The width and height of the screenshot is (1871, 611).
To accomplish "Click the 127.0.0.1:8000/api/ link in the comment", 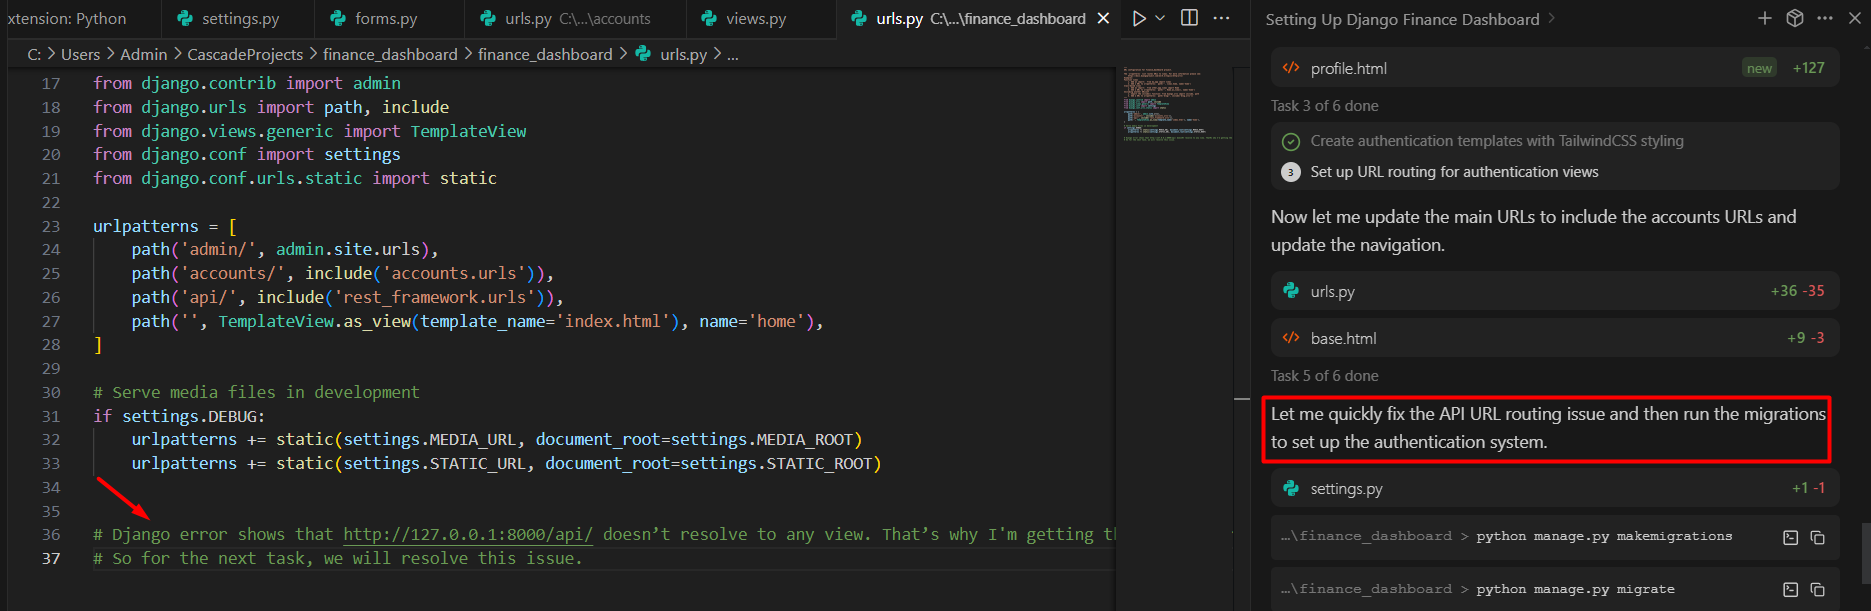I will (468, 535).
